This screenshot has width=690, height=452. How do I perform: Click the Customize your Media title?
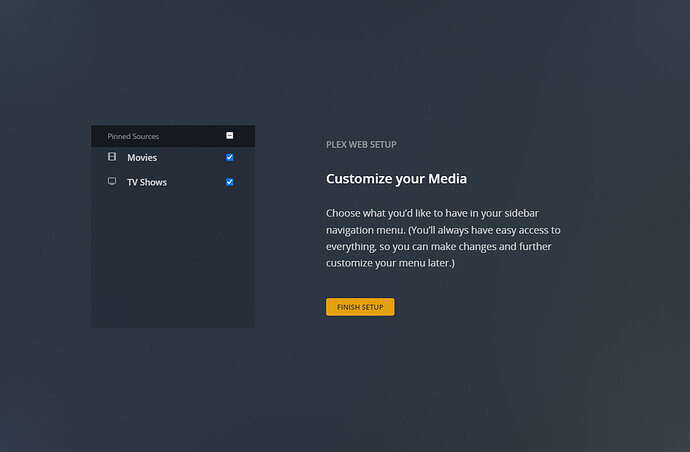396,179
